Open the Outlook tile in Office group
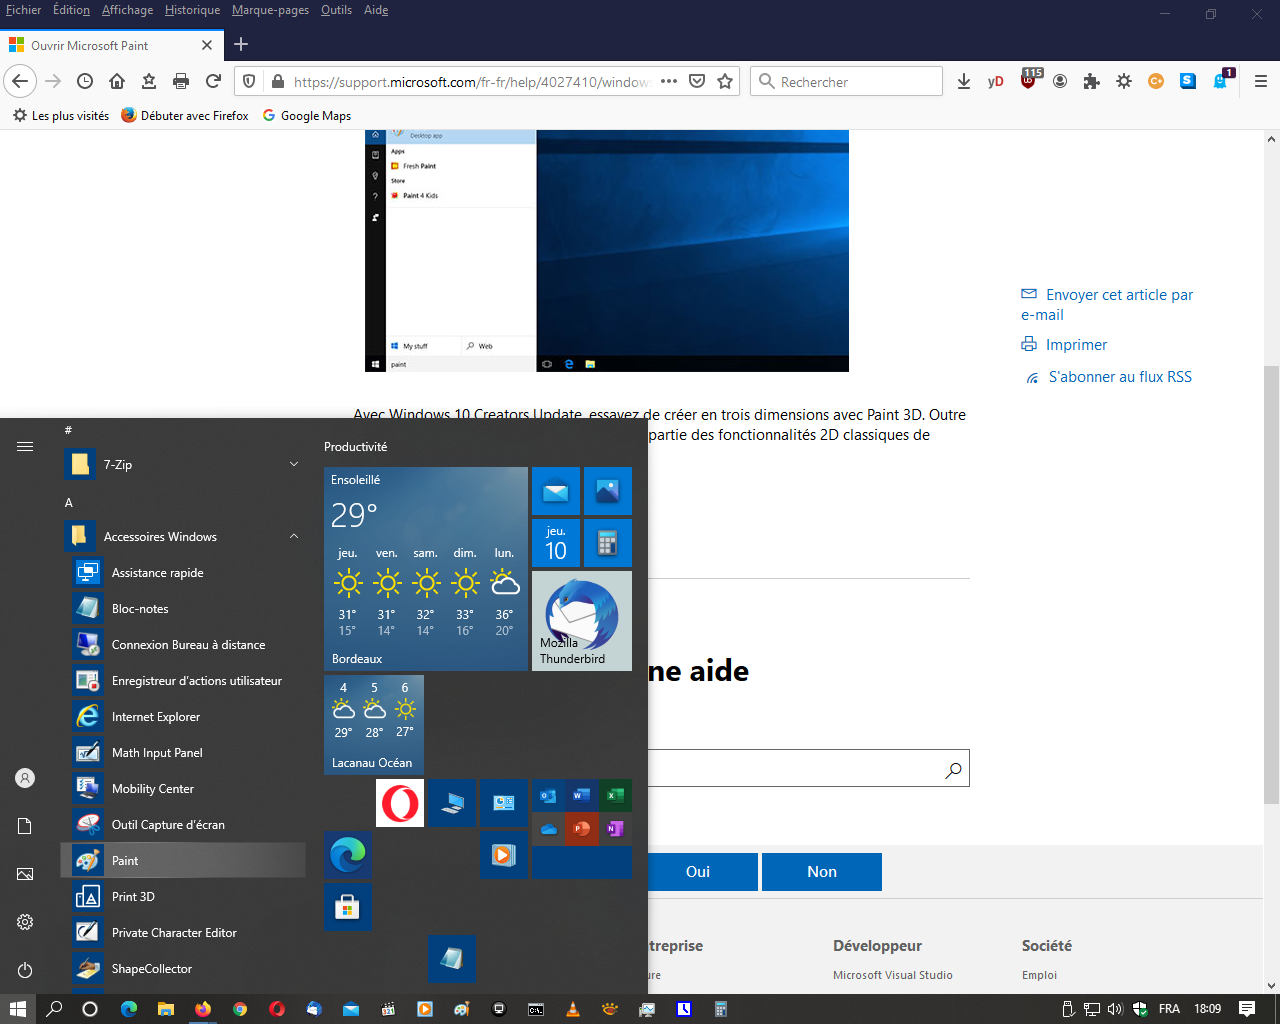The width and height of the screenshot is (1280, 1024). coord(549,796)
